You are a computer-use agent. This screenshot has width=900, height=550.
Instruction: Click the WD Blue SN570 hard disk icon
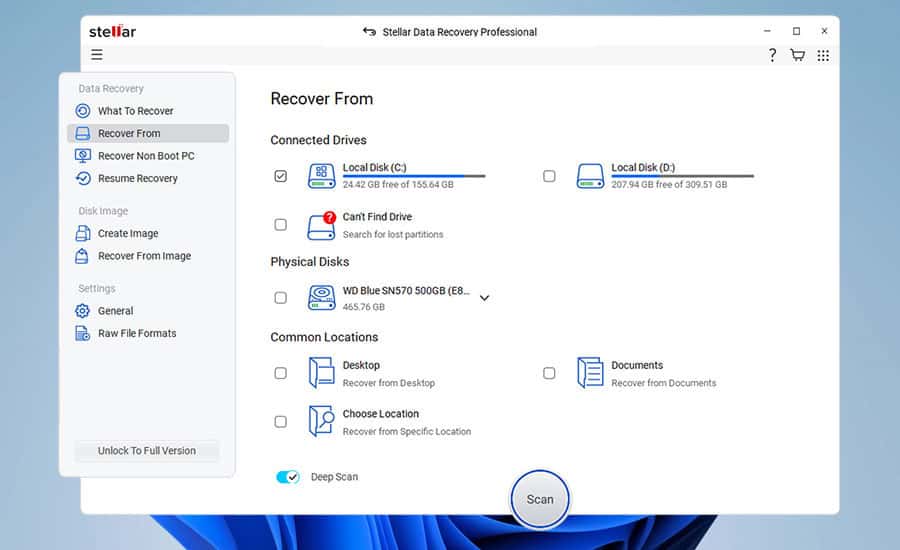point(321,297)
